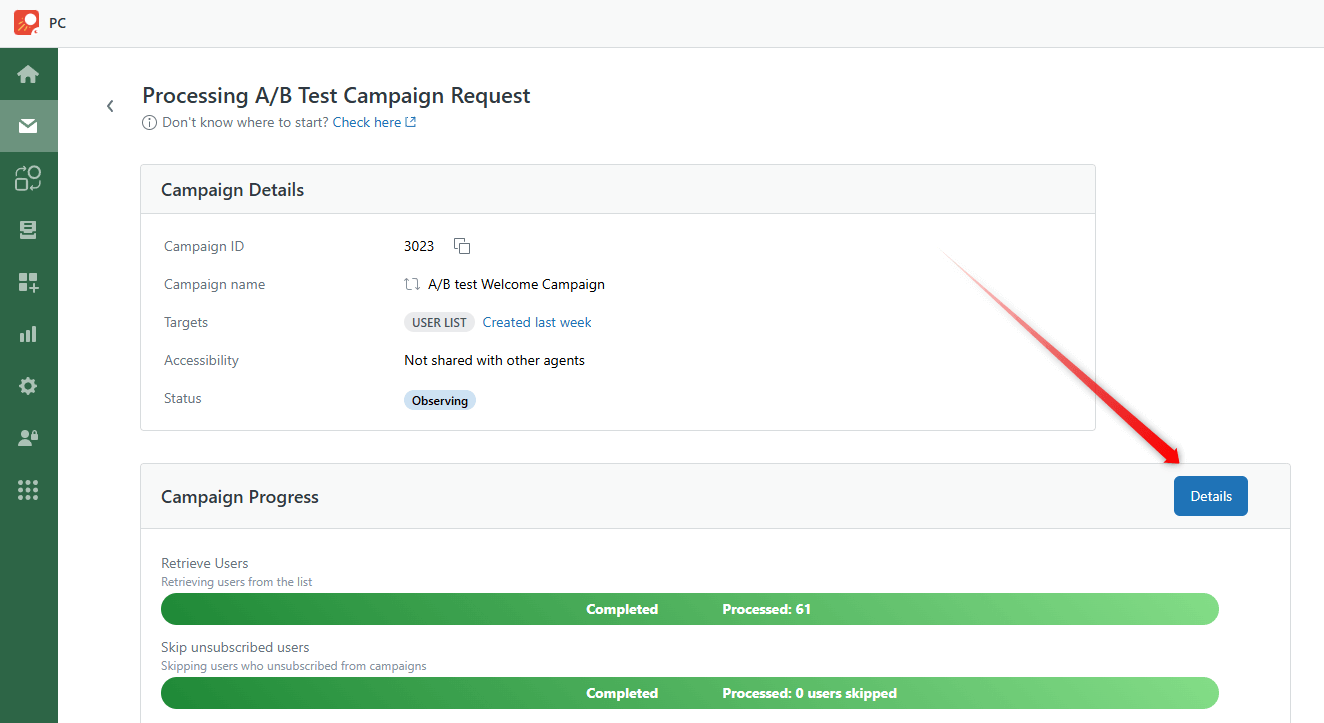Screen dimensions: 1324x723
Task: Click the Observing status badge
Action: coord(440,400)
